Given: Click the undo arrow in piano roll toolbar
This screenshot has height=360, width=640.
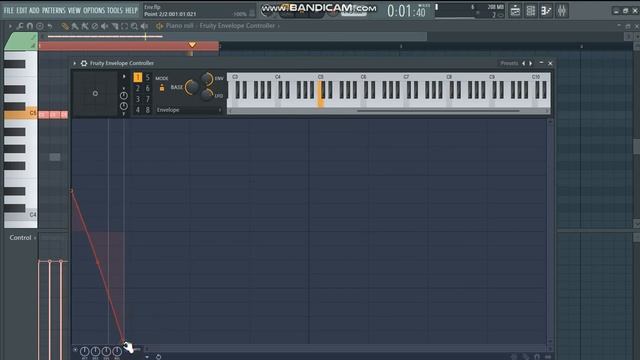Looking at the screenshot, I should 50,26.
